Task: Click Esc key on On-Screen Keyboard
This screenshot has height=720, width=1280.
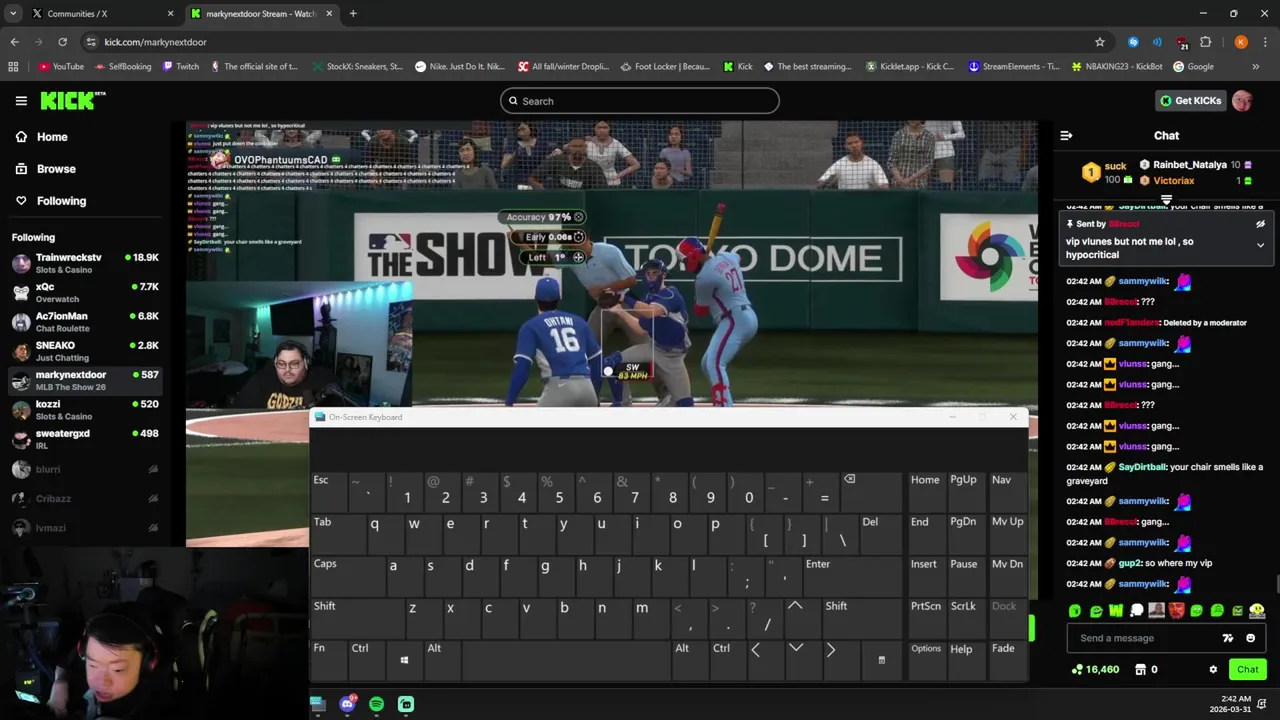Action: click(328, 492)
